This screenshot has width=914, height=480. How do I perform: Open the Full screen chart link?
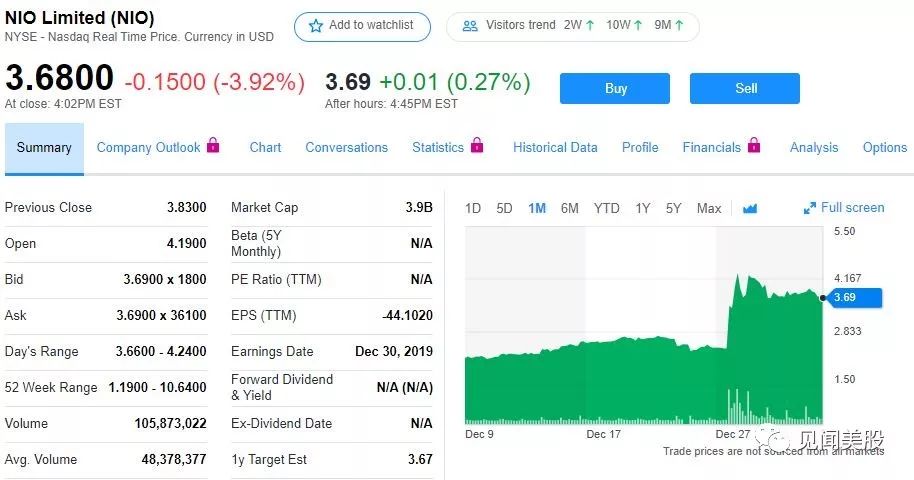tap(844, 208)
